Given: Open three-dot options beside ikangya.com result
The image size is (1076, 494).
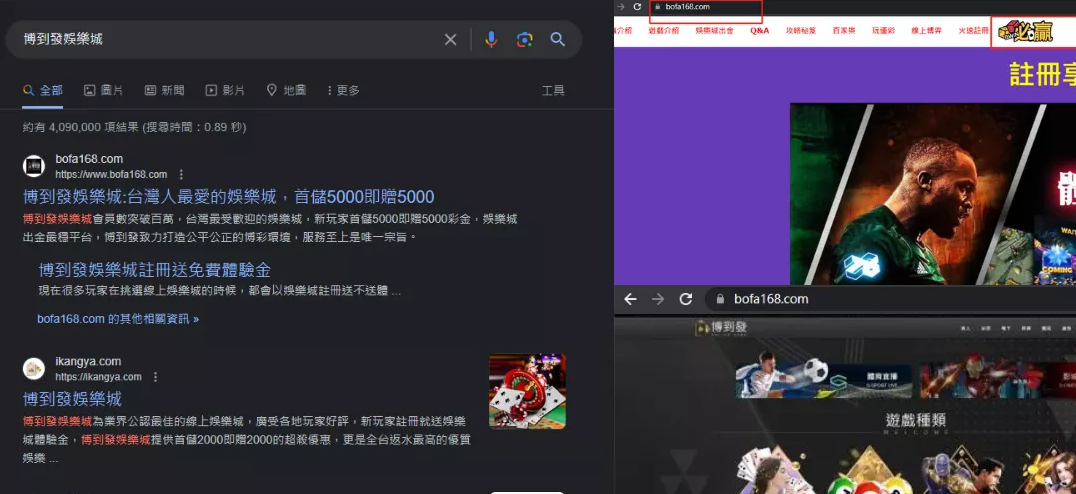Looking at the screenshot, I should point(155,377).
